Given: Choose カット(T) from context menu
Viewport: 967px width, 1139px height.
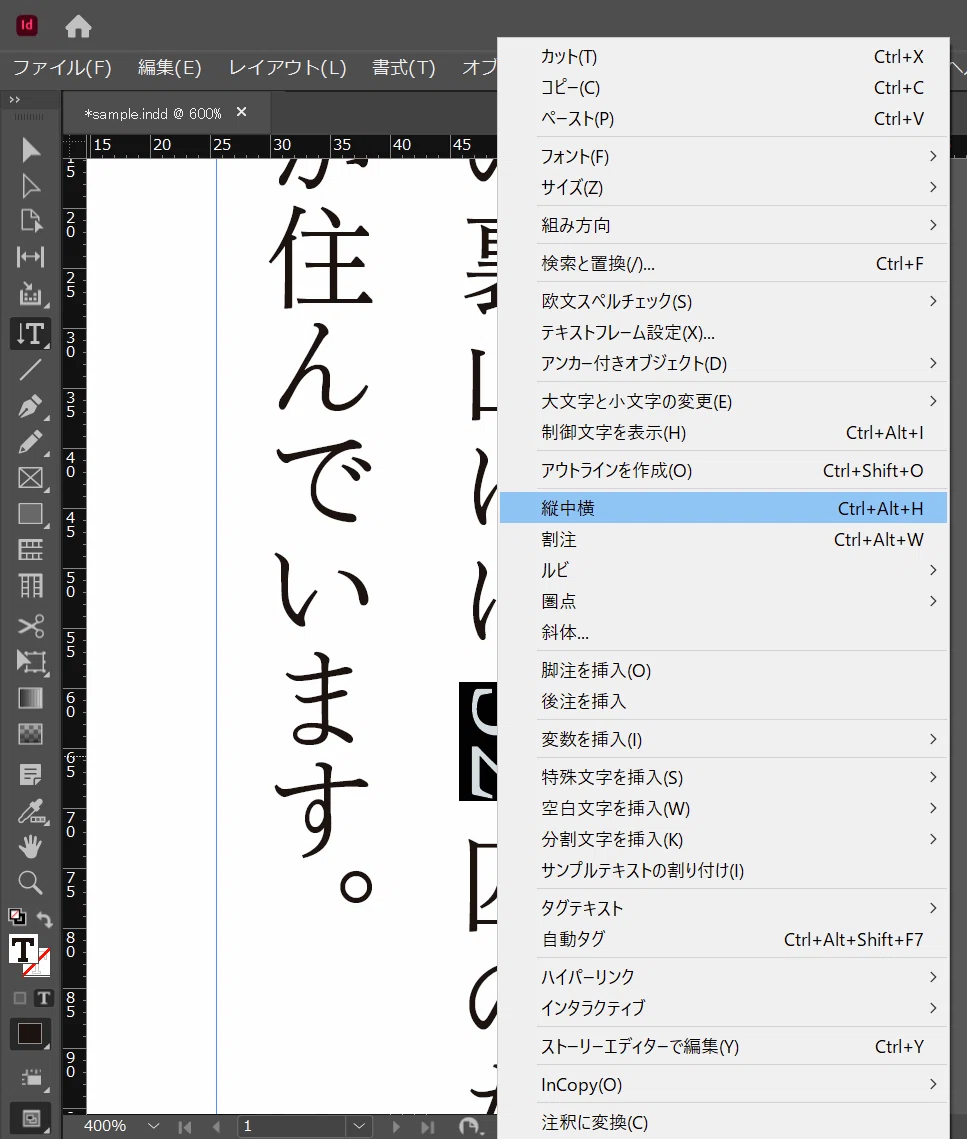Looking at the screenshot, I should tap(724, 57).
